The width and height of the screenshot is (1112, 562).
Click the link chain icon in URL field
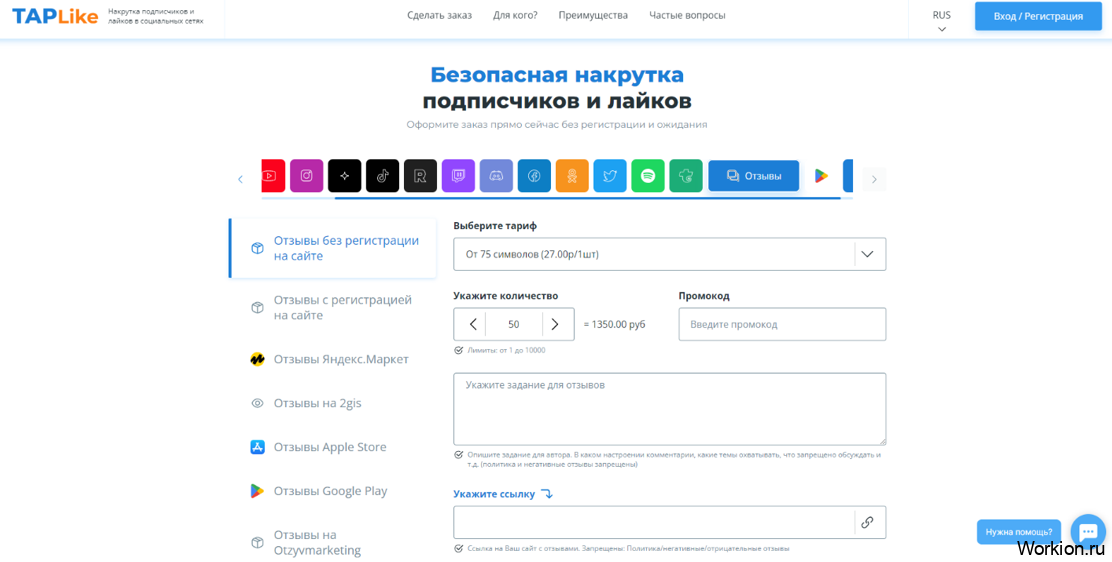867,522
